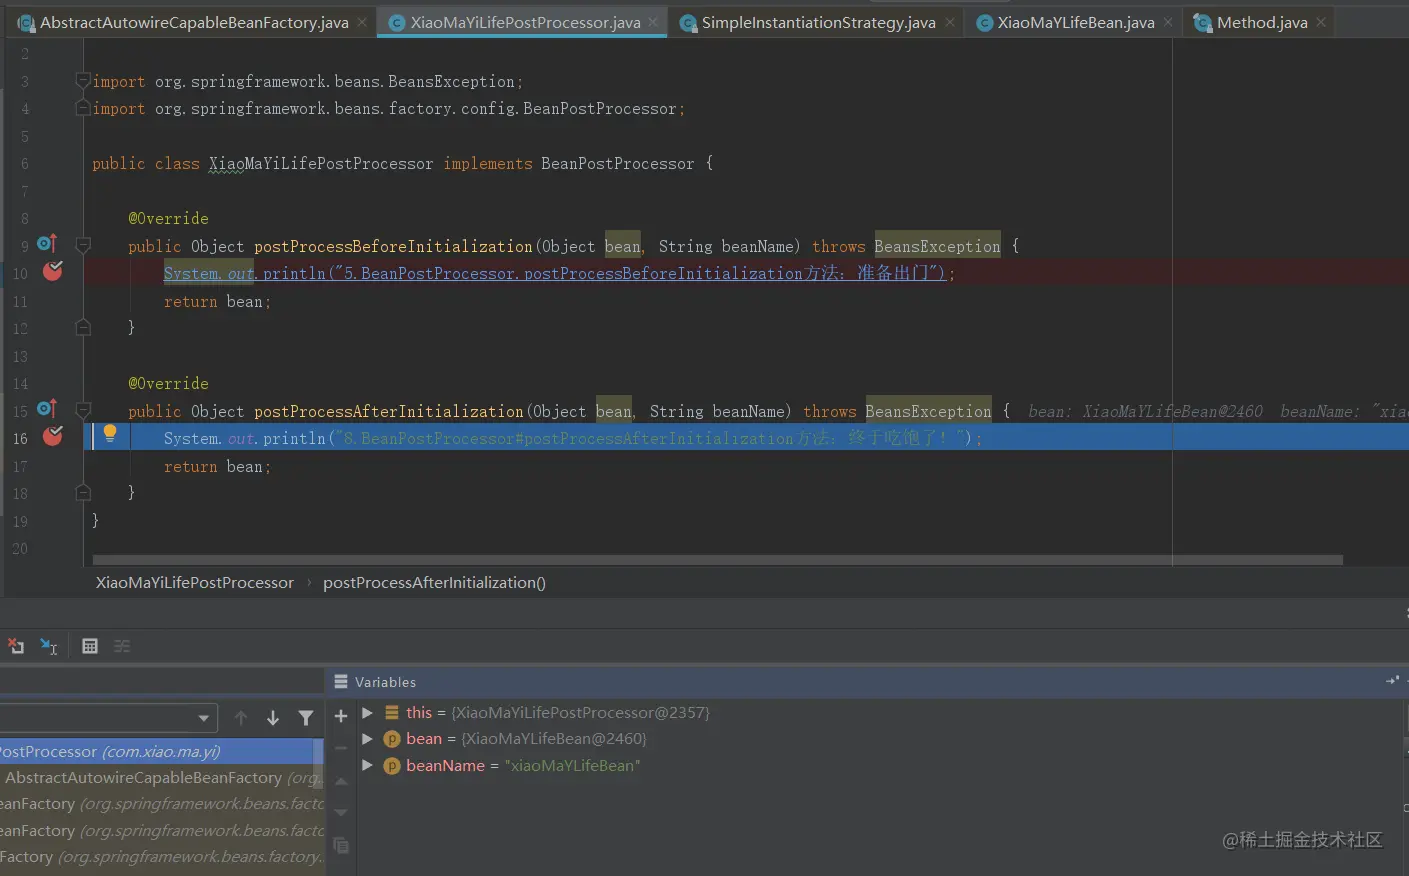Click the 'return bean;' text on line 11
The height and width of the screenshot is (876, 1409).
[217, 301]
